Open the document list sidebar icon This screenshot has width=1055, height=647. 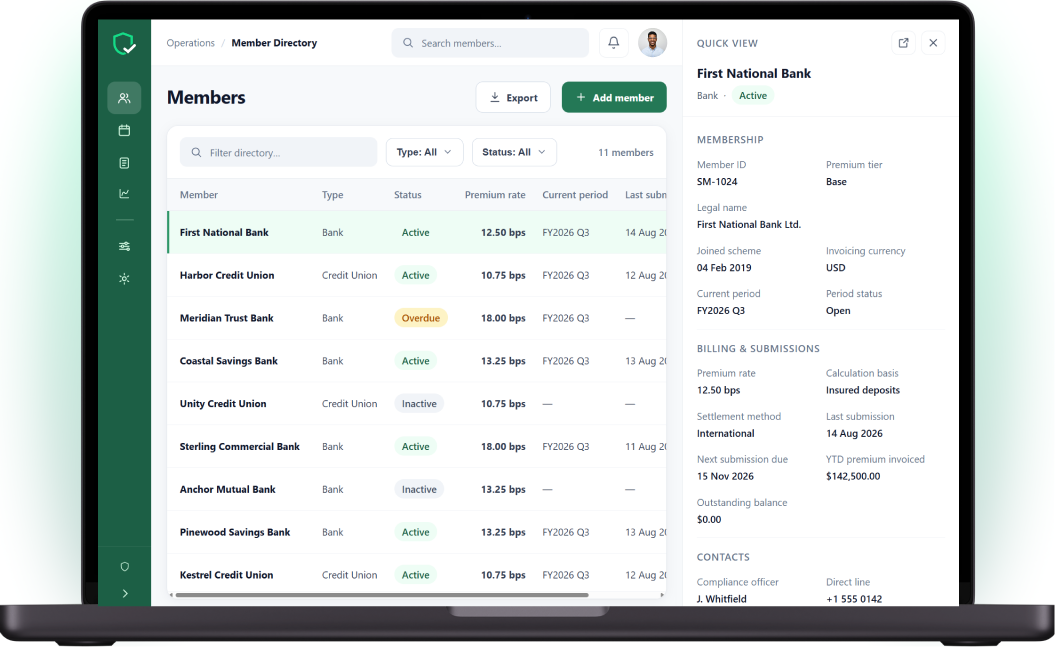(124, 163)
